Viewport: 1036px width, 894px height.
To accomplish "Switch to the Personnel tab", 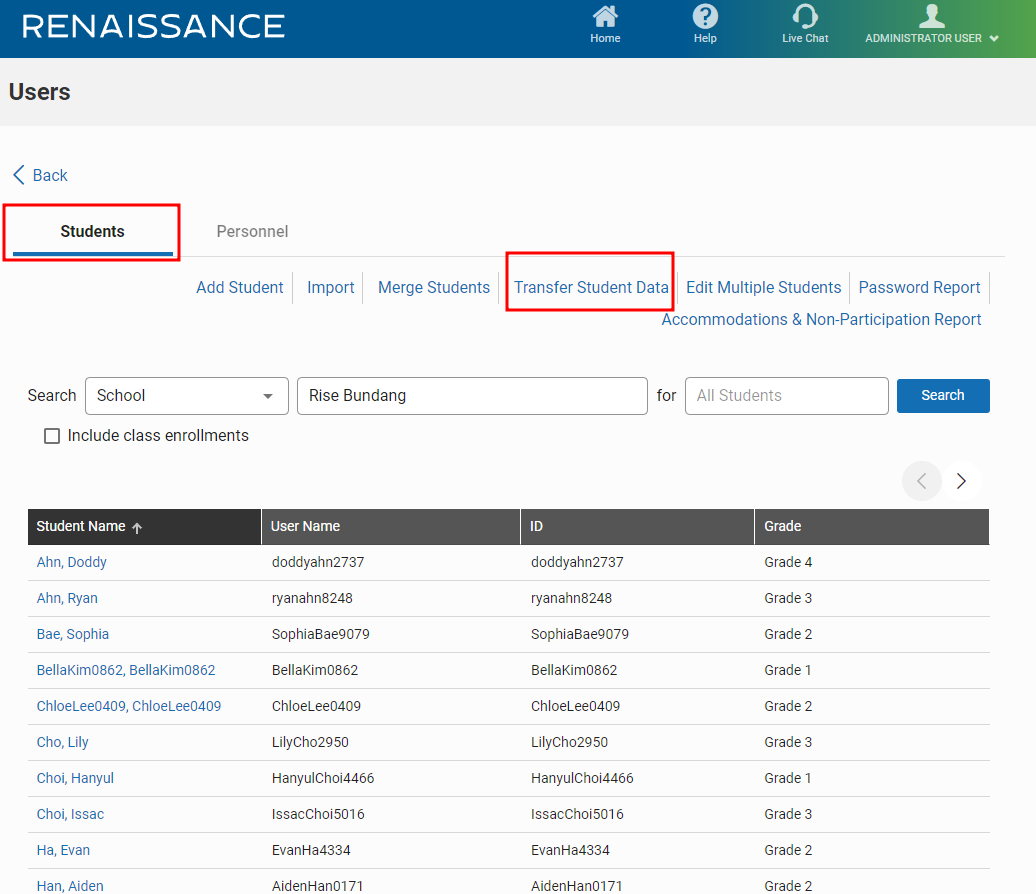I will pyautogui.click(x=252, y=231).
